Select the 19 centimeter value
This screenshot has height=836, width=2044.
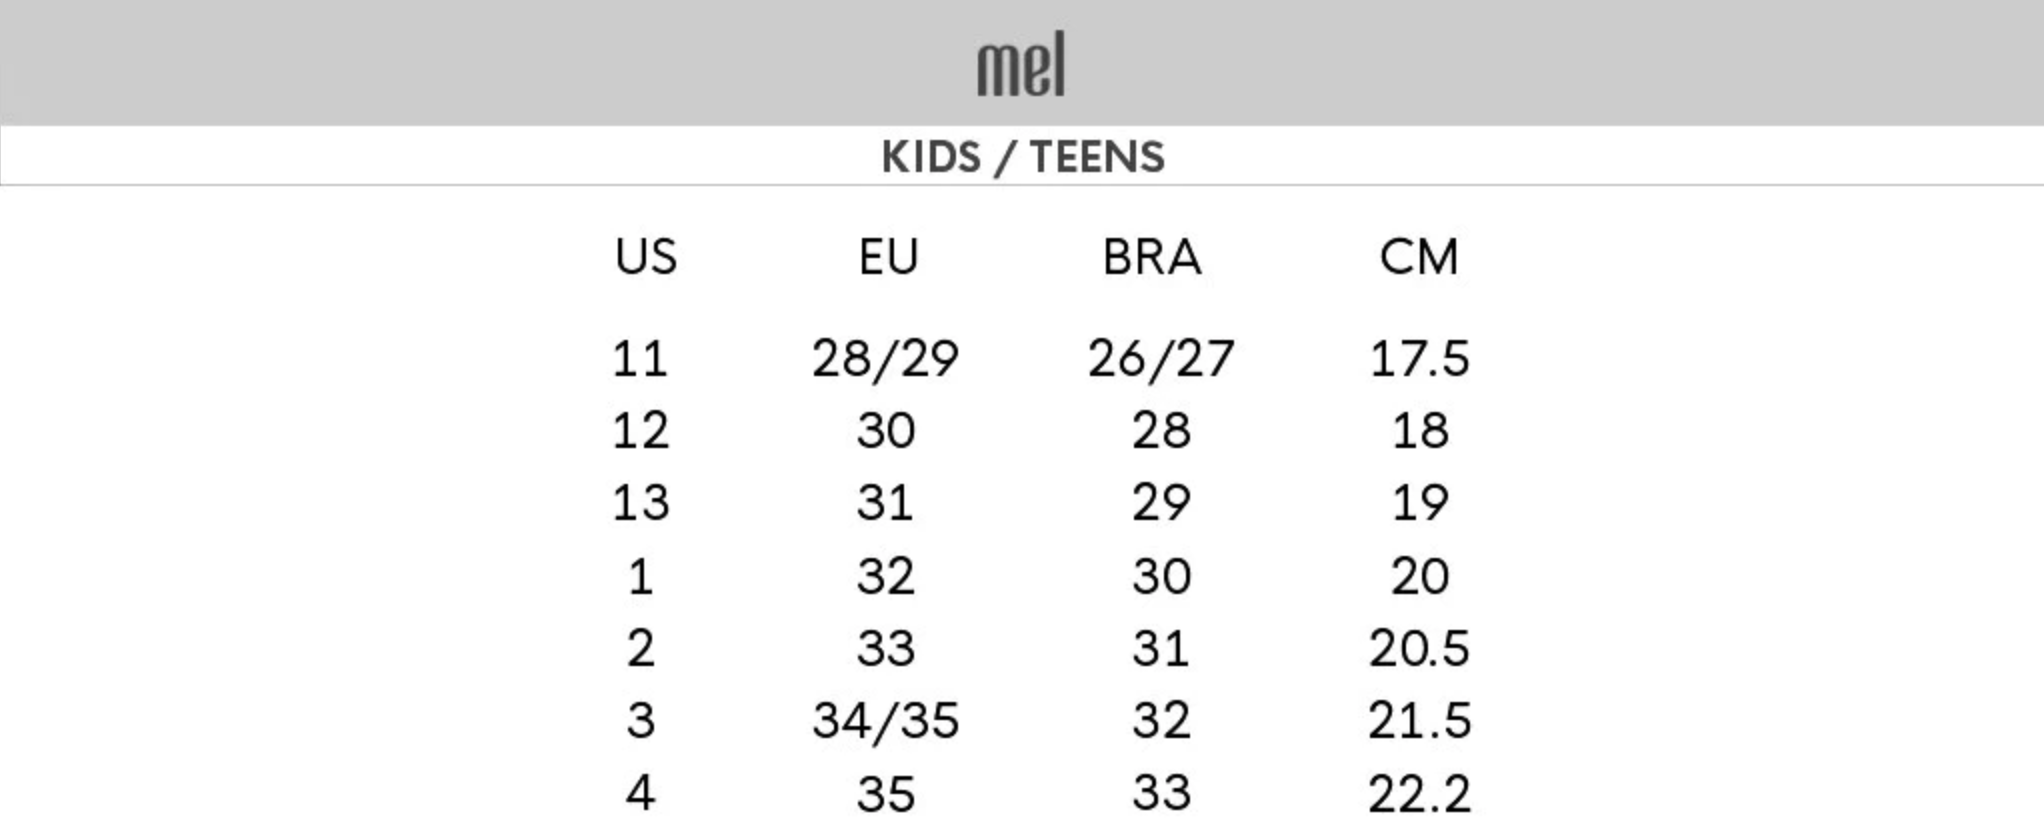1420,502
